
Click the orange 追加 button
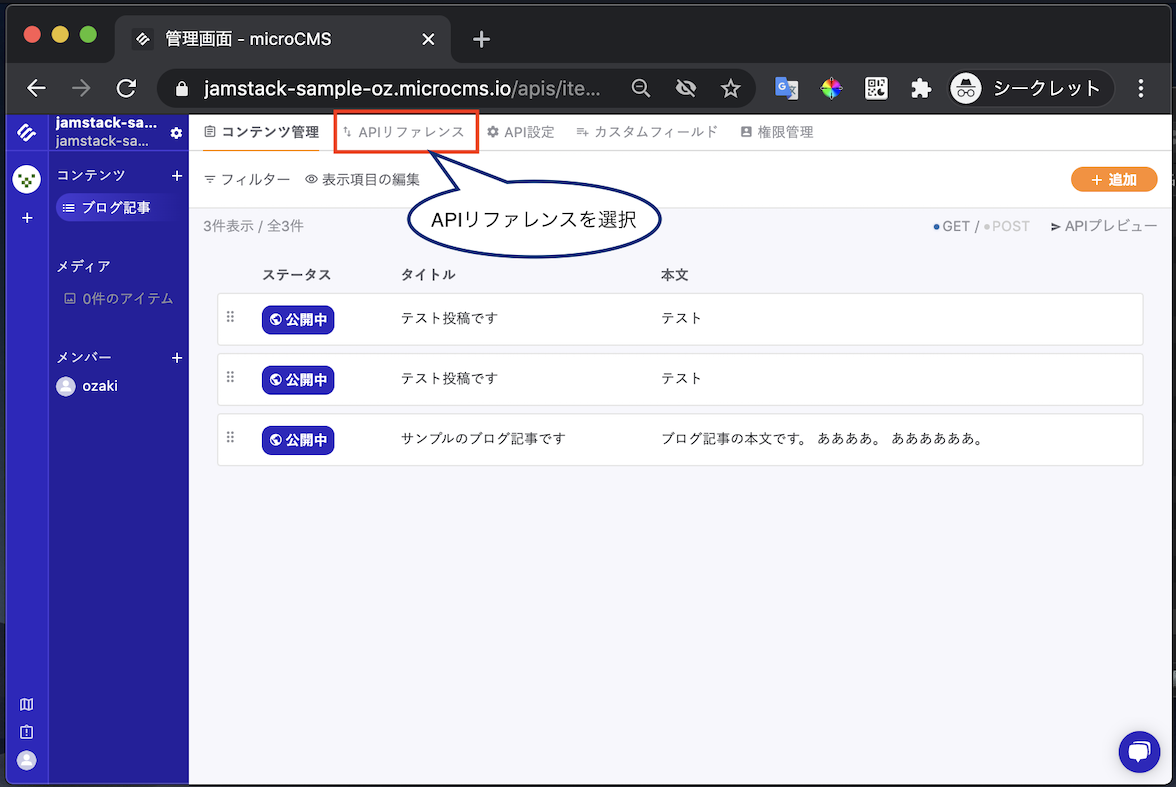coord(1114,180)
